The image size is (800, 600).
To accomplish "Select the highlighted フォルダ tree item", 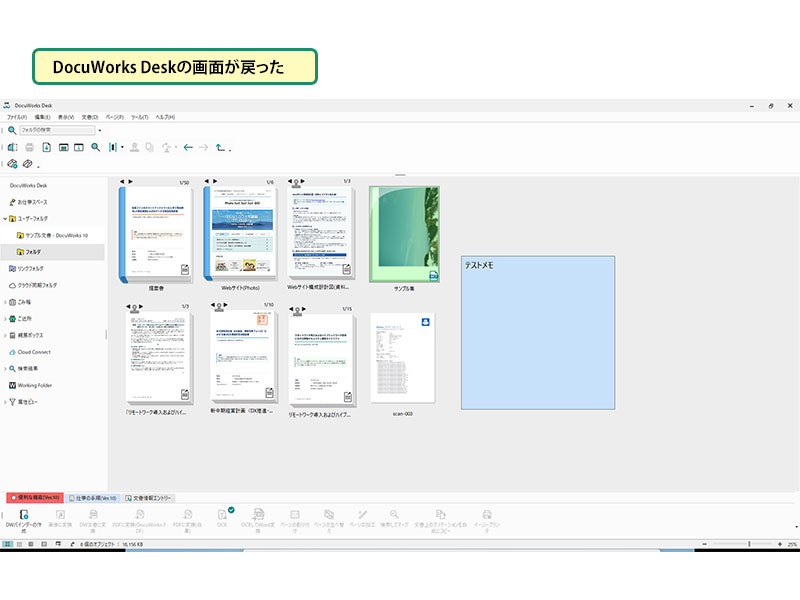I will 33,252.
